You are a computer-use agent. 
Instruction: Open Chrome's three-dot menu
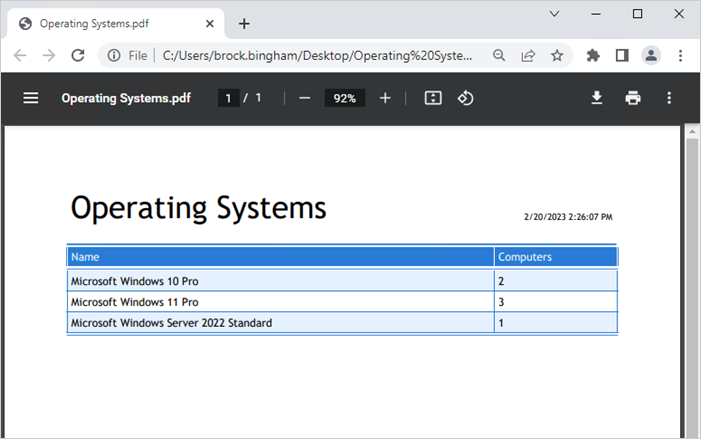(x=680, y=55)
